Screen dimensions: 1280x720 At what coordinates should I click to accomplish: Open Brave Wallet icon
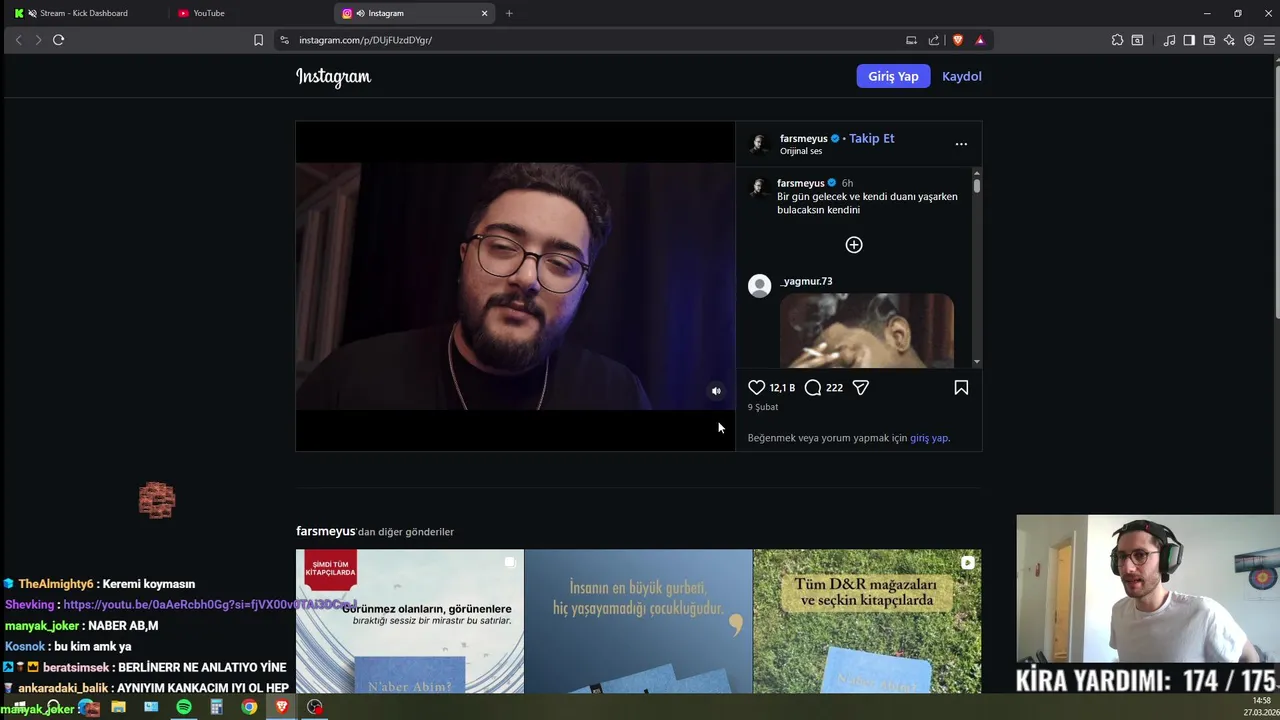tap(1209, 40)
